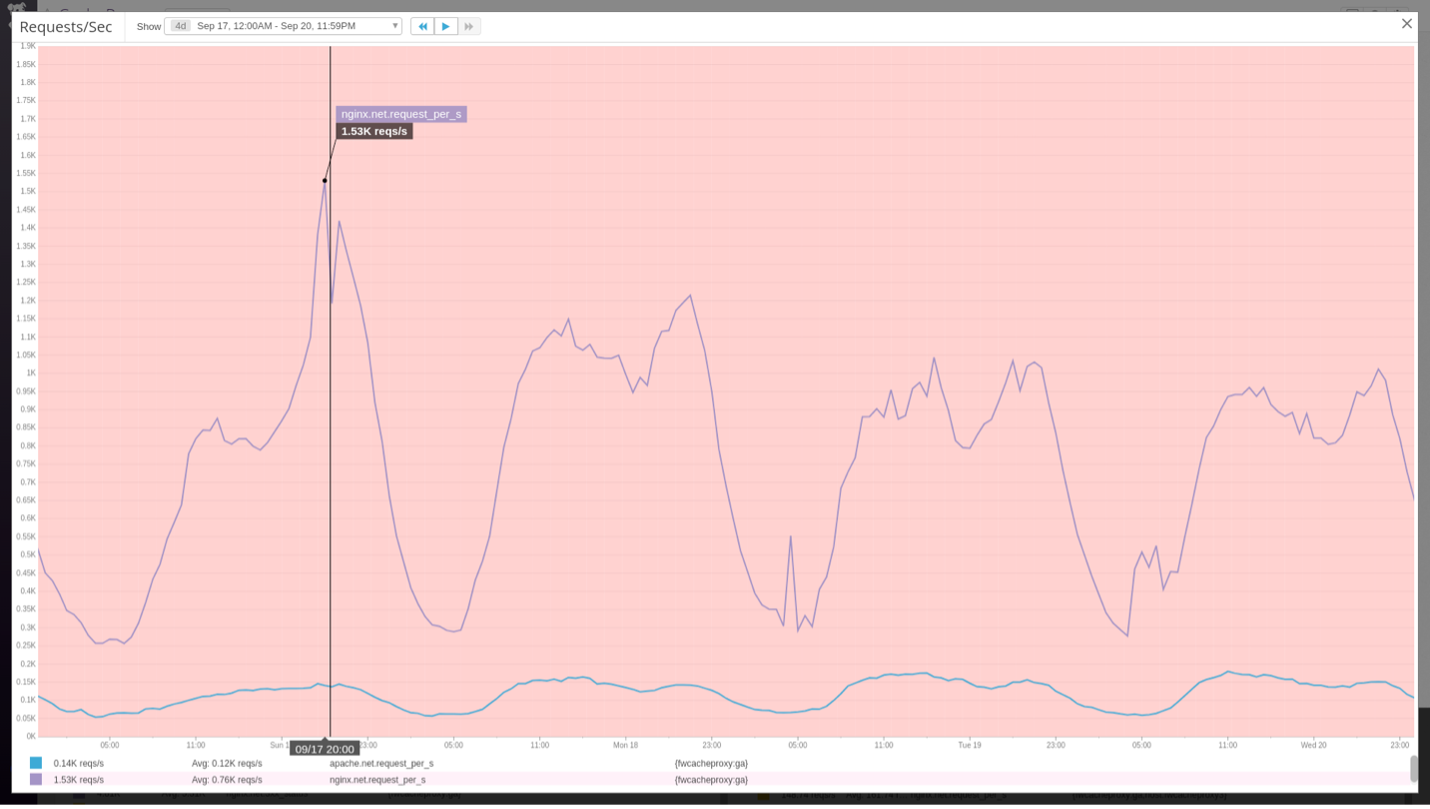Click the nginx peak data point at 1.53K
The height and width of the screenshot is (809, 1430).
click(324, 181)
